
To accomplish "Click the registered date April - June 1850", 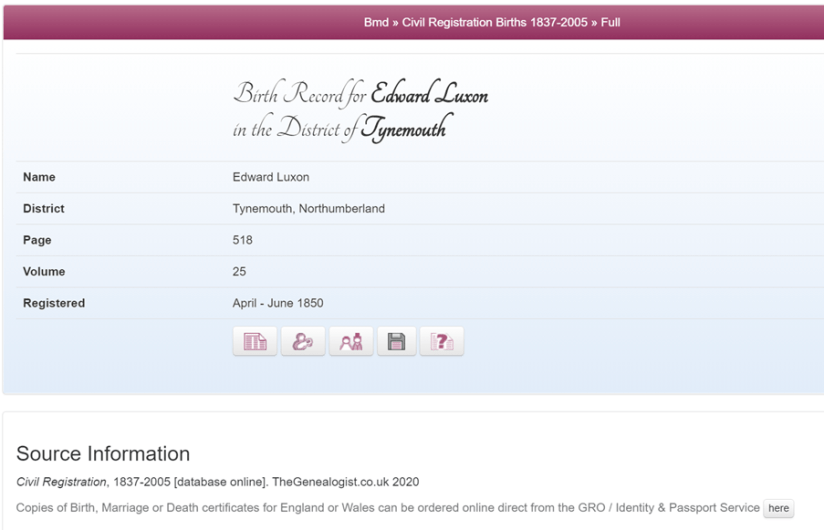I will pos(278,303).
